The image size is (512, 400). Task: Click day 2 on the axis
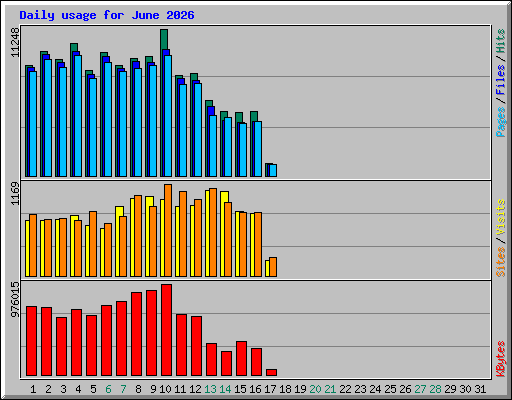(x=48, y=389)
